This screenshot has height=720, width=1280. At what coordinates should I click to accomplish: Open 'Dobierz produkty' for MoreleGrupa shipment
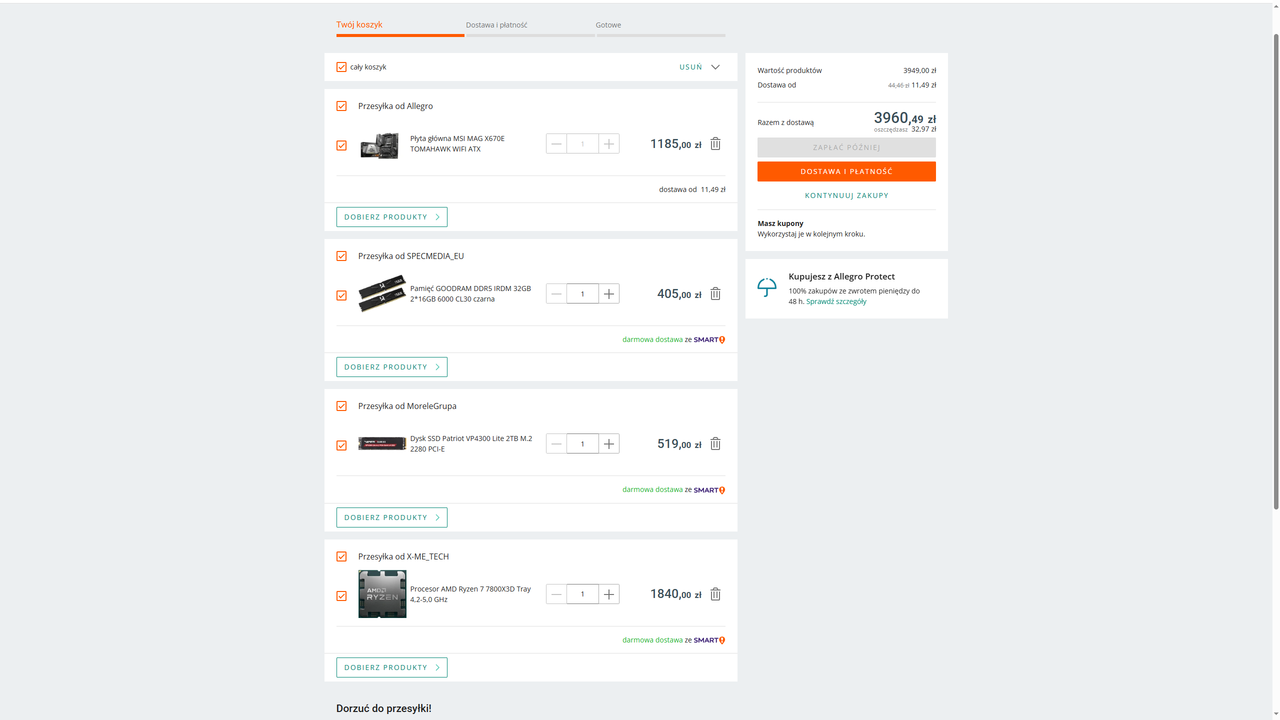392,517
